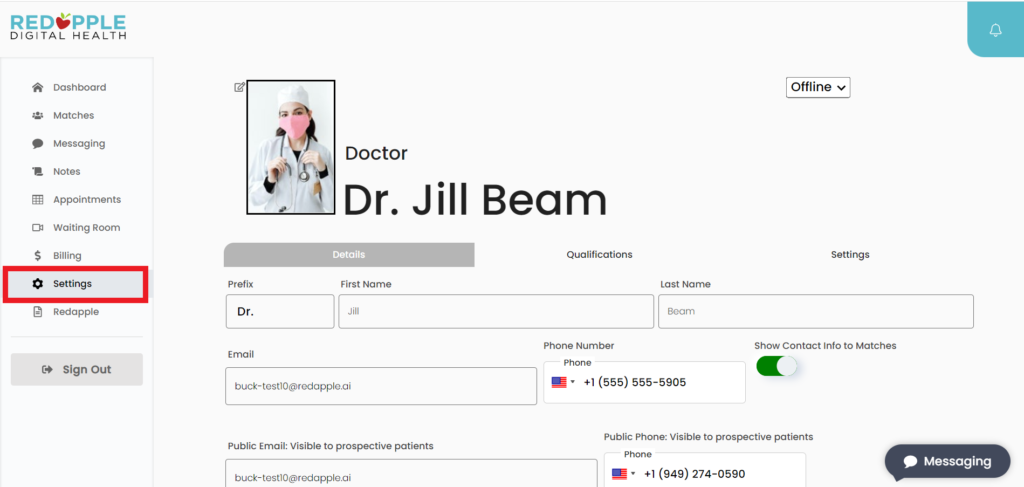The width and height of the screenshot is (1024, 487).
Task: Open the notifications bell icon
Action: tap(995, 31)
